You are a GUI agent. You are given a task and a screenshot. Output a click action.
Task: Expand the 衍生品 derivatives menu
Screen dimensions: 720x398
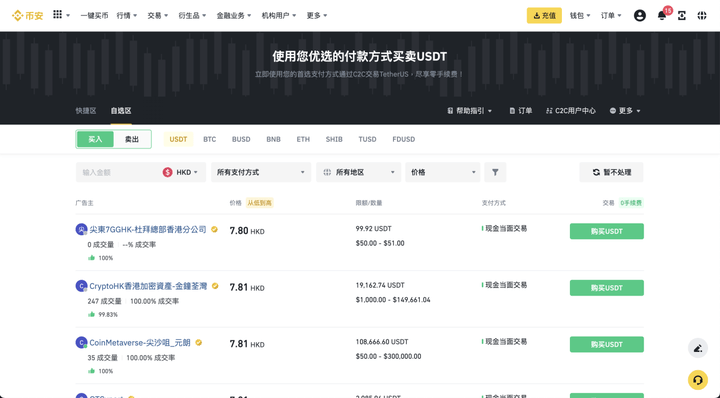(x=192, y=16)
